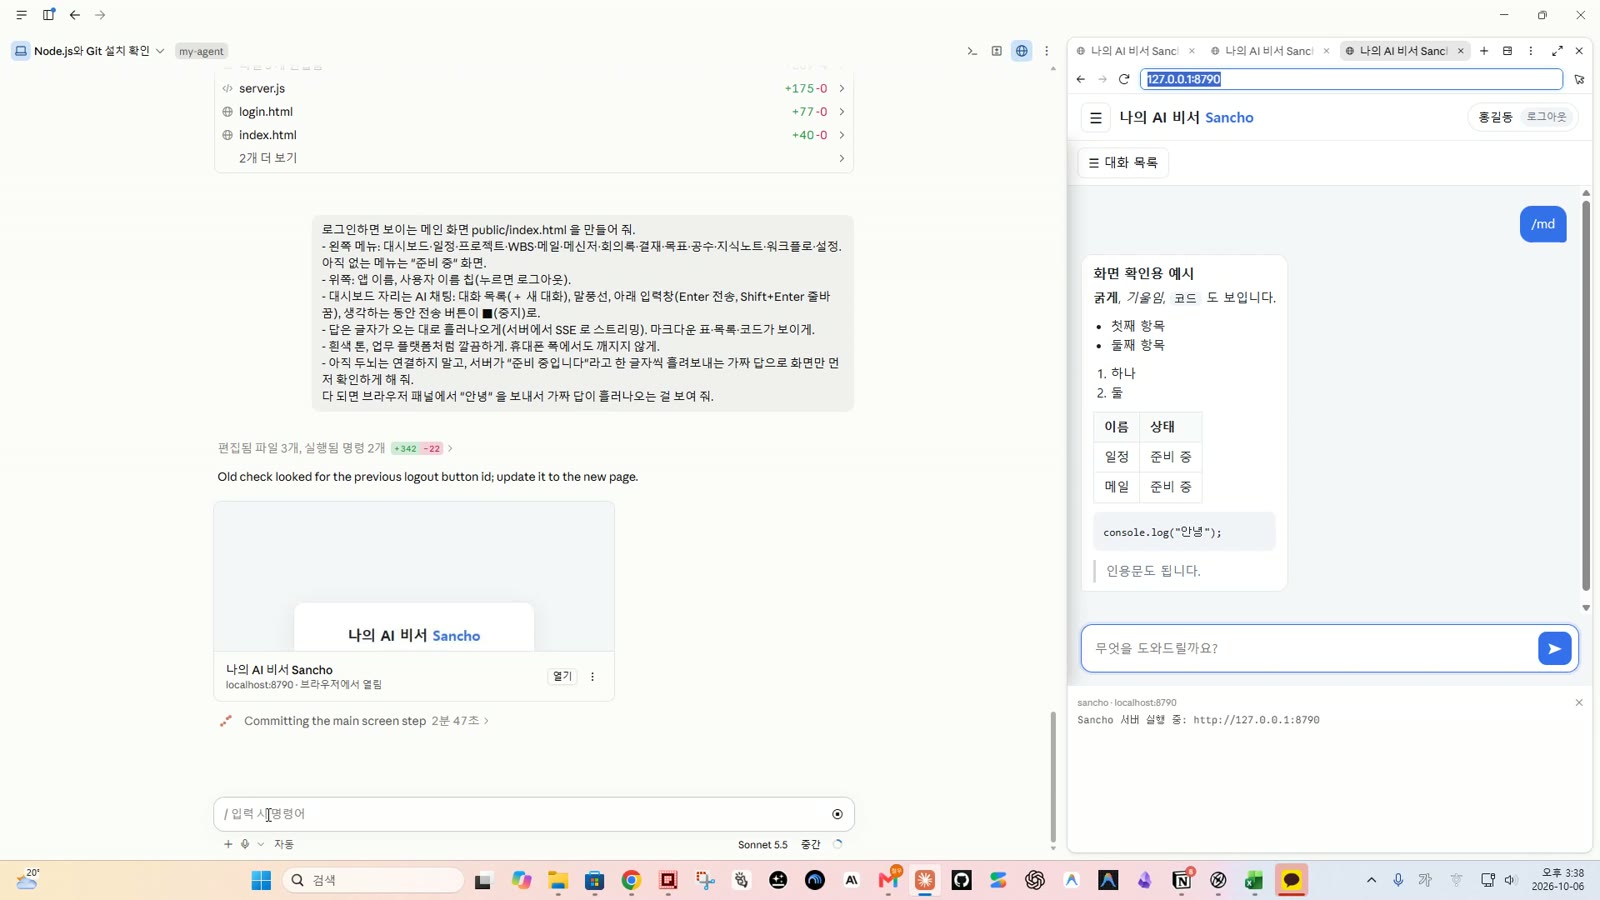This screenshot has height=900, width=1600.
Task: Select the Sonnet 5.5 model selector
Action: [763, 845]
